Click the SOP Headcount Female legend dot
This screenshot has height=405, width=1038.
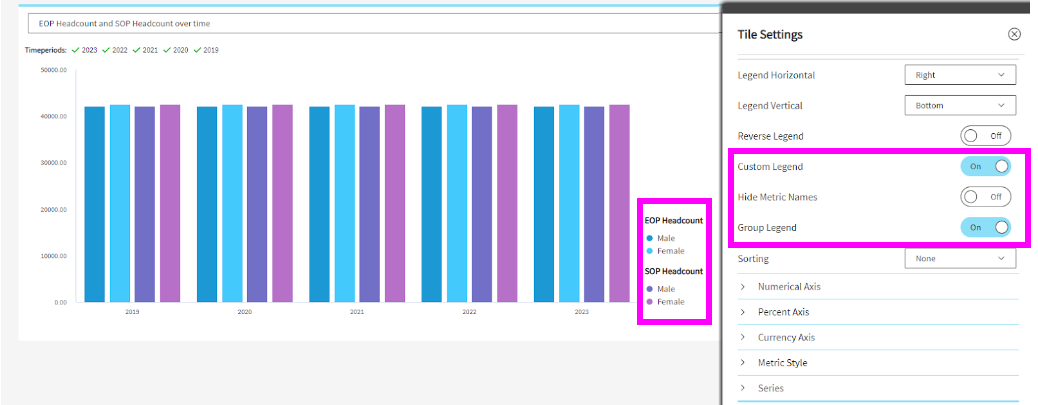tap(650, 301)
